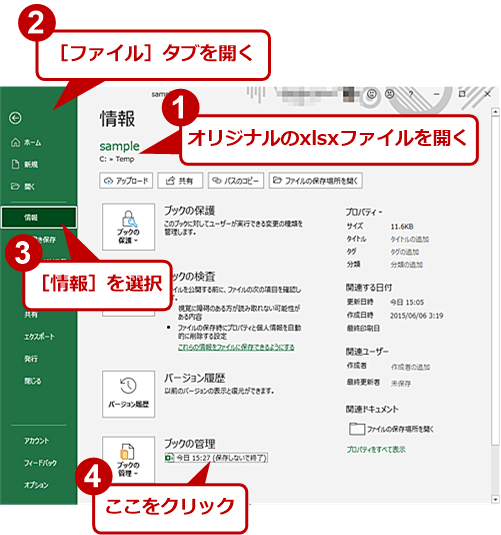
Task: Choose エクスポート (Export) in the sidebar
Action: [39, 337]
